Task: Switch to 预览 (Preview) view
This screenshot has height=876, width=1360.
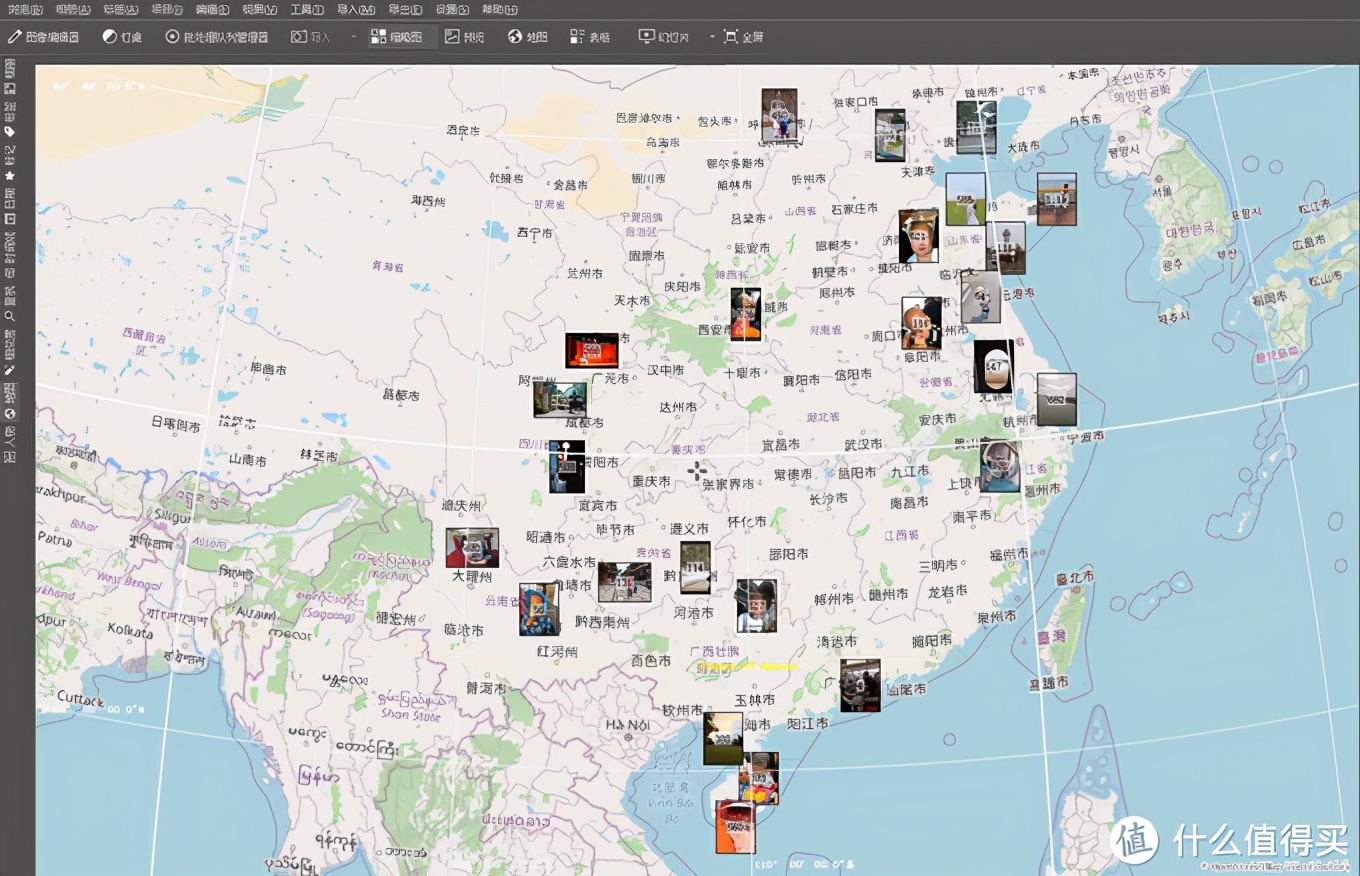Action: pos(464,37)
